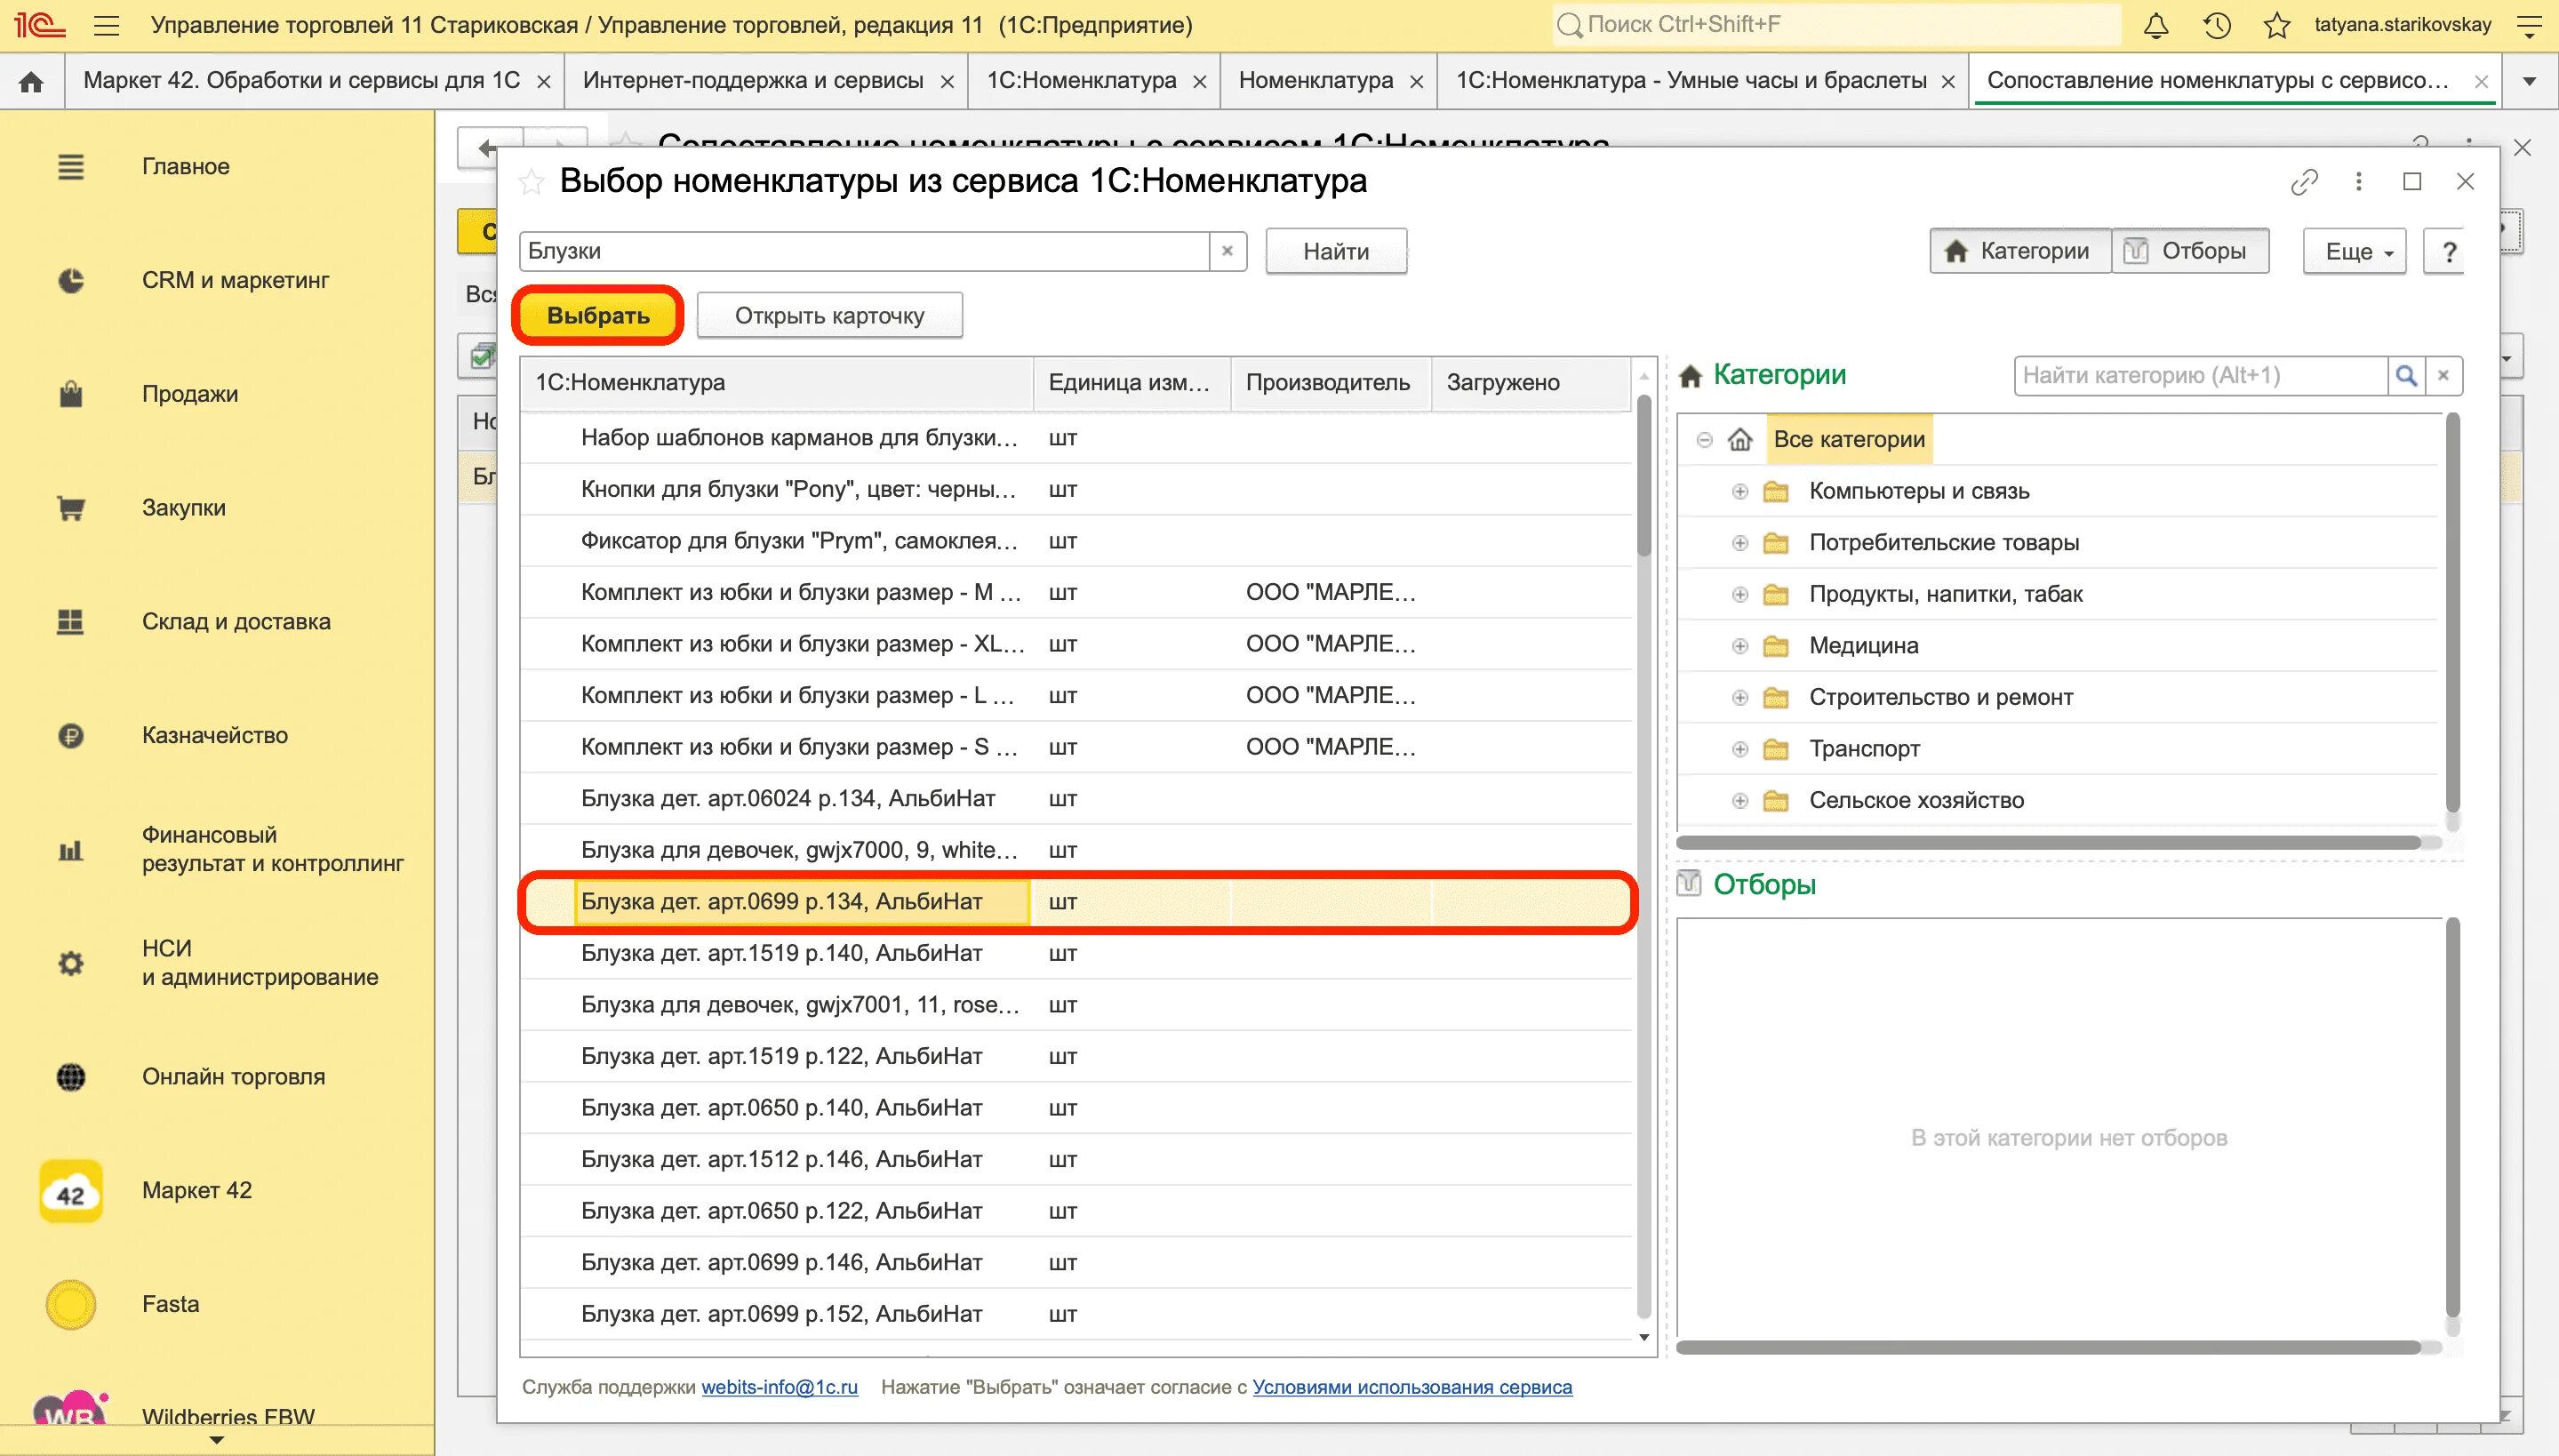This screenshot has width=2559, height=1456.
Task: Open CRM и маркетинг section
Action: (x=235, y=280)
